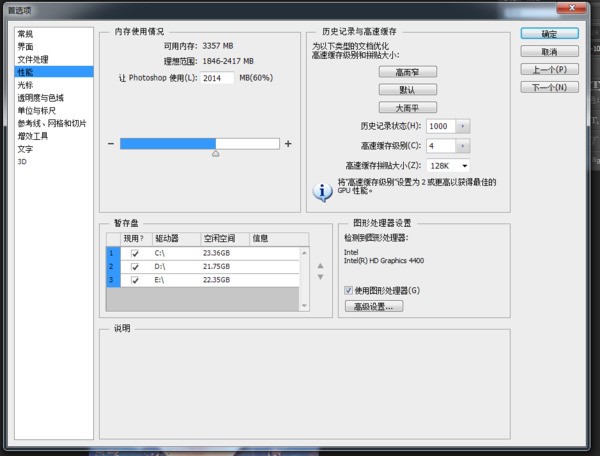Toggle the D:\ scratch disk checkbox
The image size is (600, 456).
tap(134, 267)
